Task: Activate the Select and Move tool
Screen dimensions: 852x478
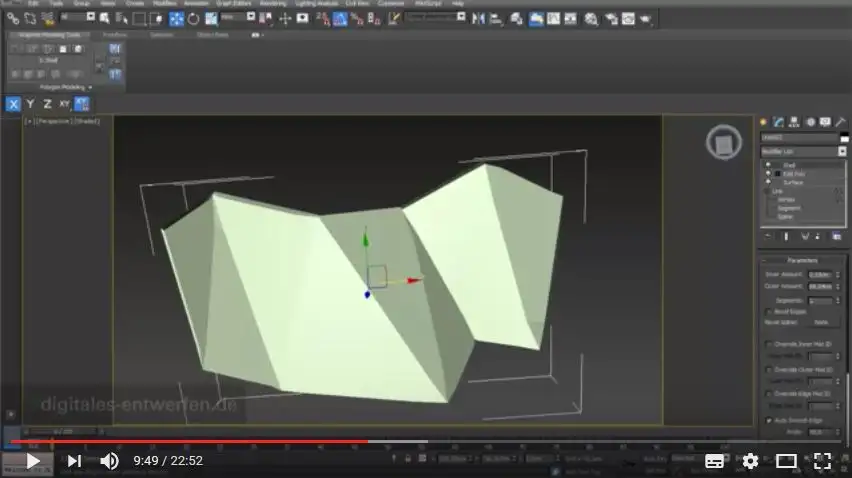Action: pyautogui.click(x=177, y=19)
